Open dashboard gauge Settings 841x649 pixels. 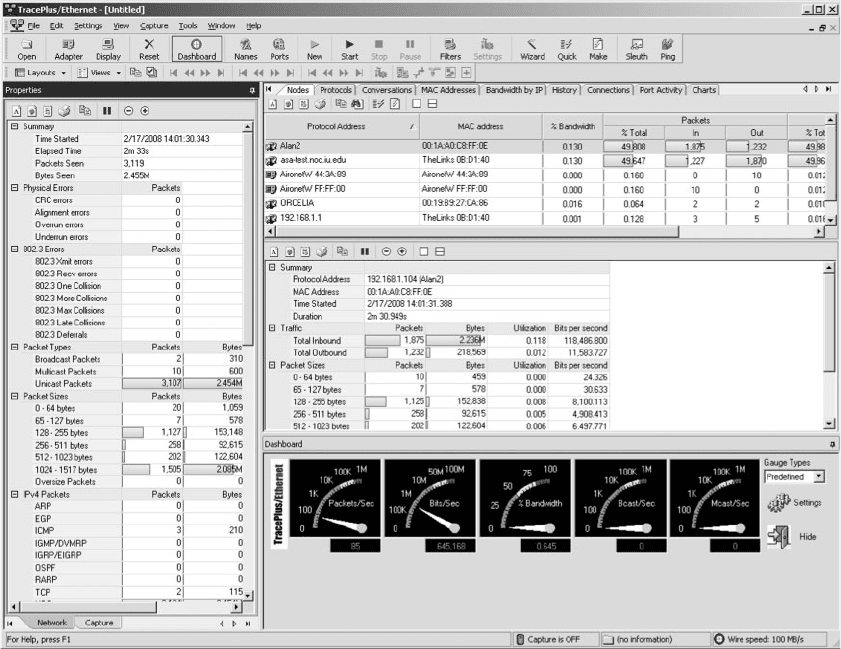[794, 503]
